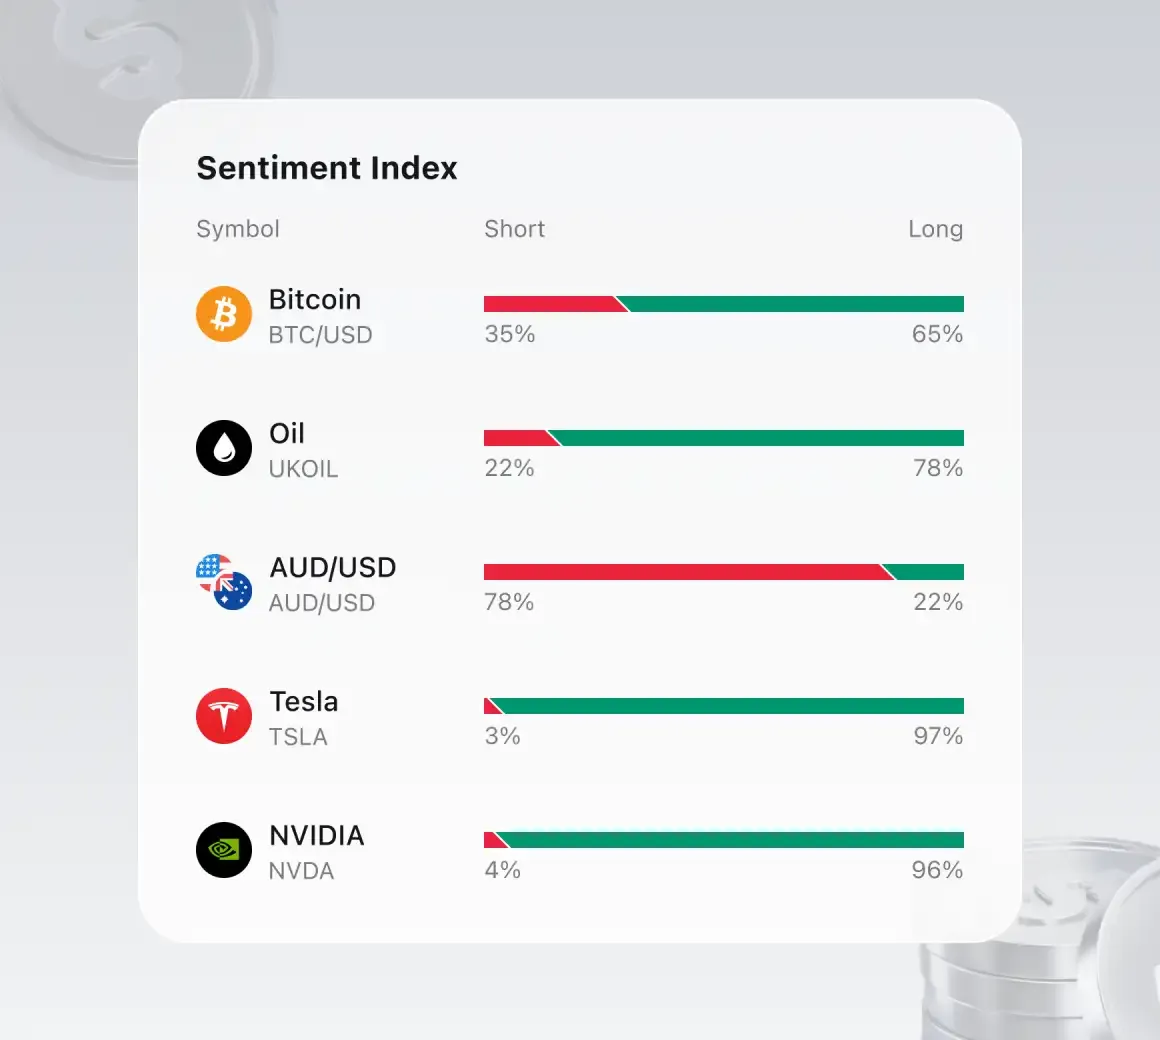Click the red Tesla logo icon
Screen dimensions: 1160x1040
(224, 716)
